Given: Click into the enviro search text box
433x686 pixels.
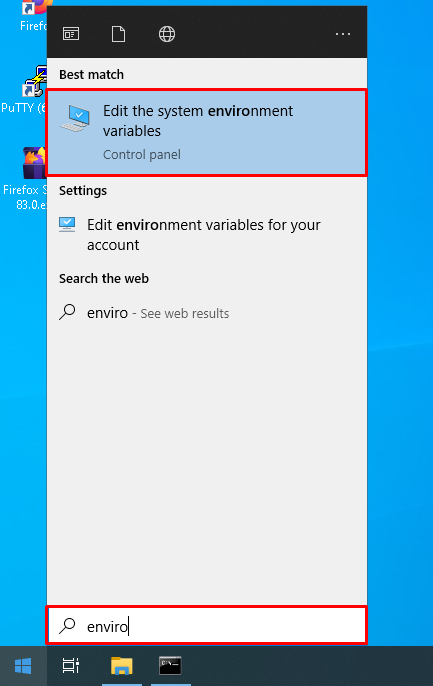Looking at the screenshot, I should pyautogui.click(x=207, y=626).
